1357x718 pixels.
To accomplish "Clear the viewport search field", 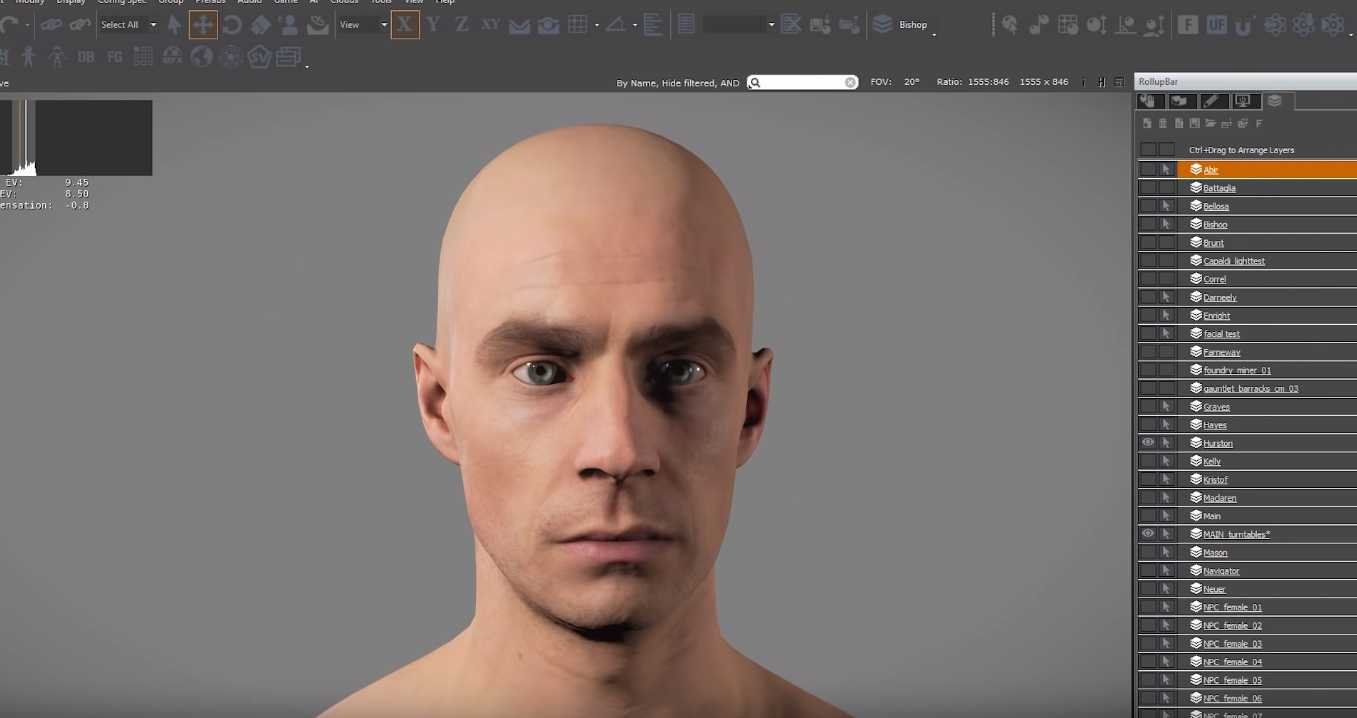I will (x=850, y=82).
